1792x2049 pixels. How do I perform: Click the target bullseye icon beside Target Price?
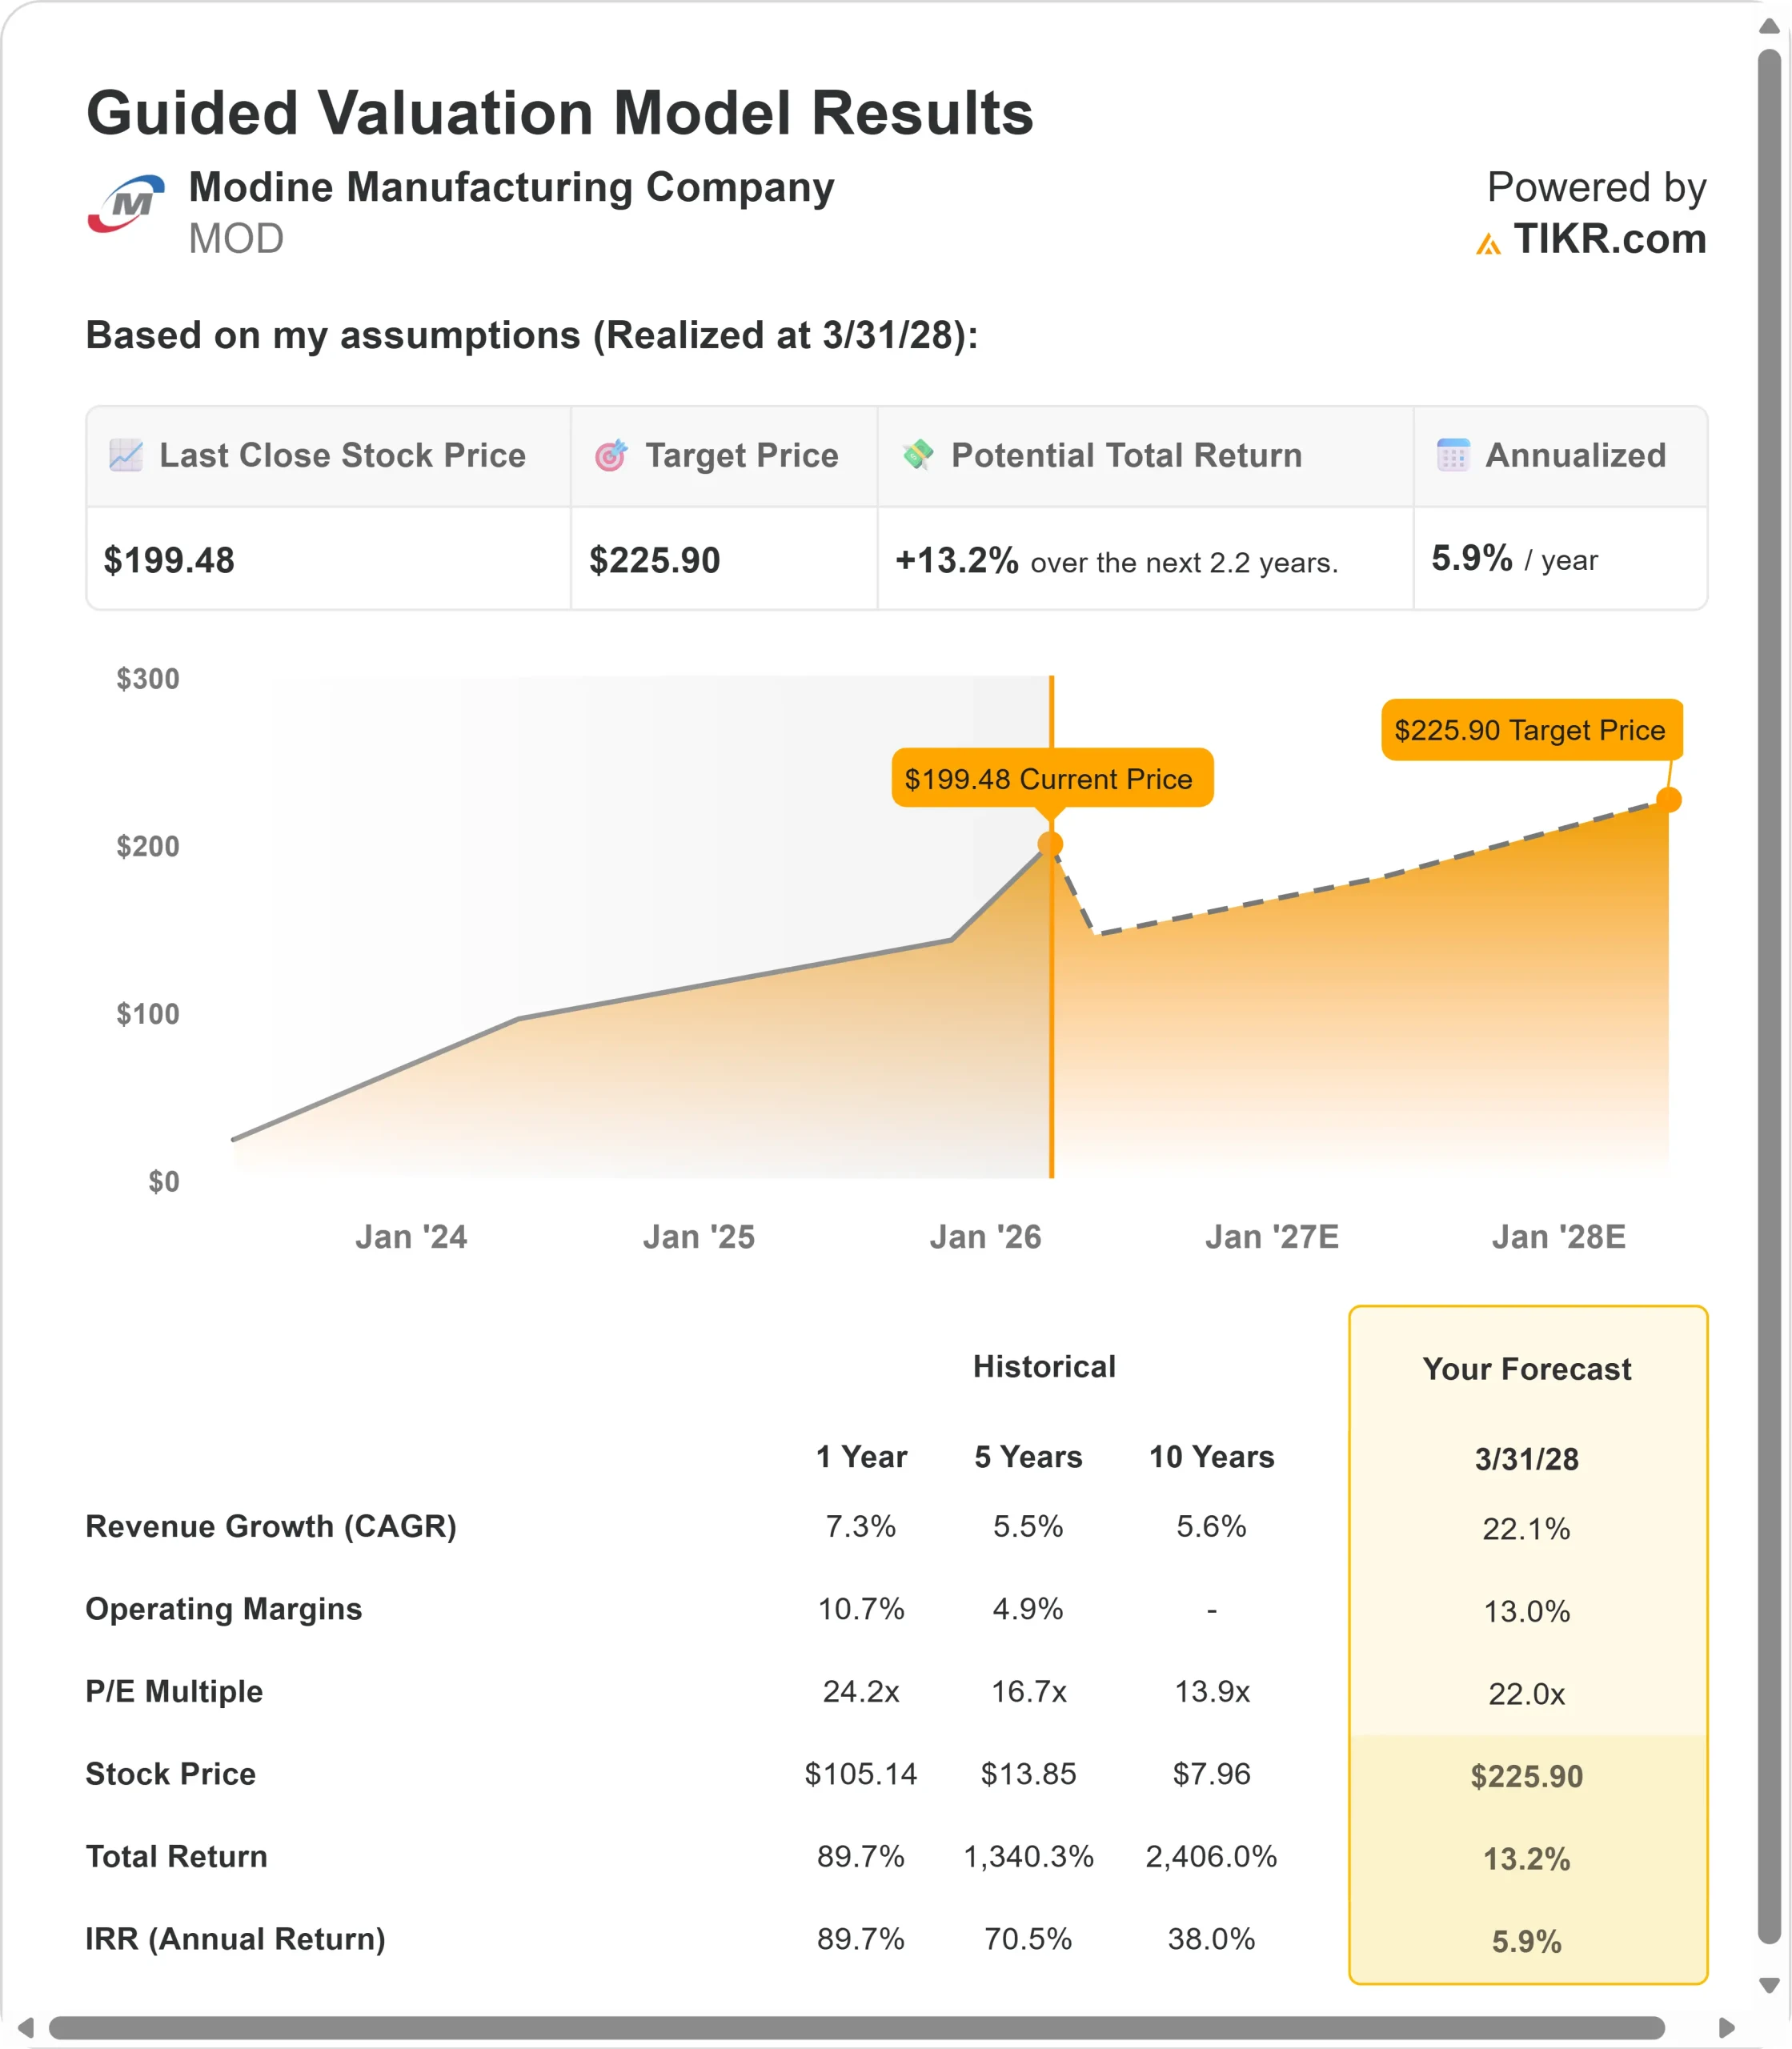click(611, 455)
